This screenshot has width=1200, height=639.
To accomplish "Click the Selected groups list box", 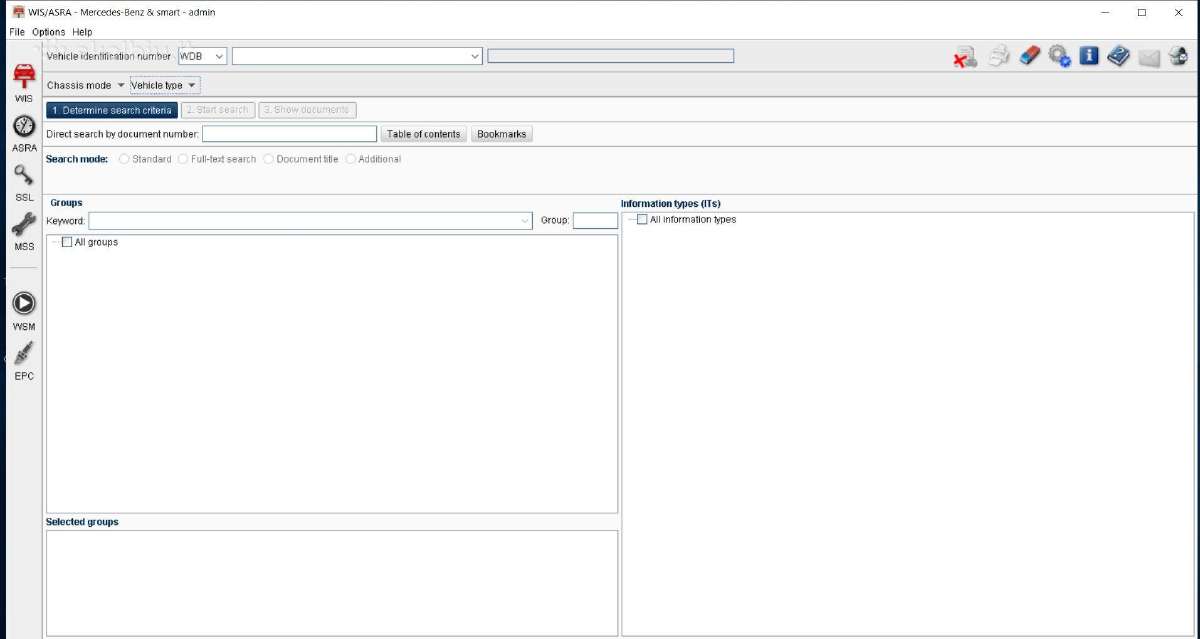I will click(x=332, y=582).
